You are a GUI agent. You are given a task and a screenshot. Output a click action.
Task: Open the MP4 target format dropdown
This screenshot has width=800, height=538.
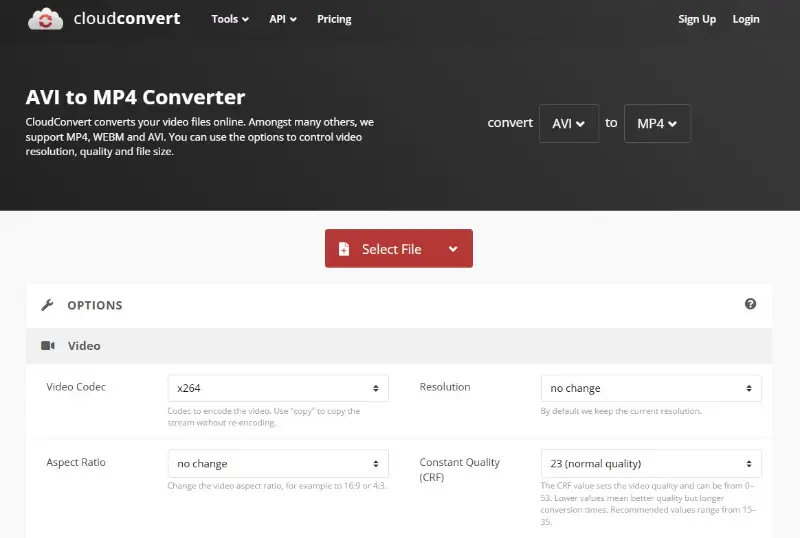point(657,124)
